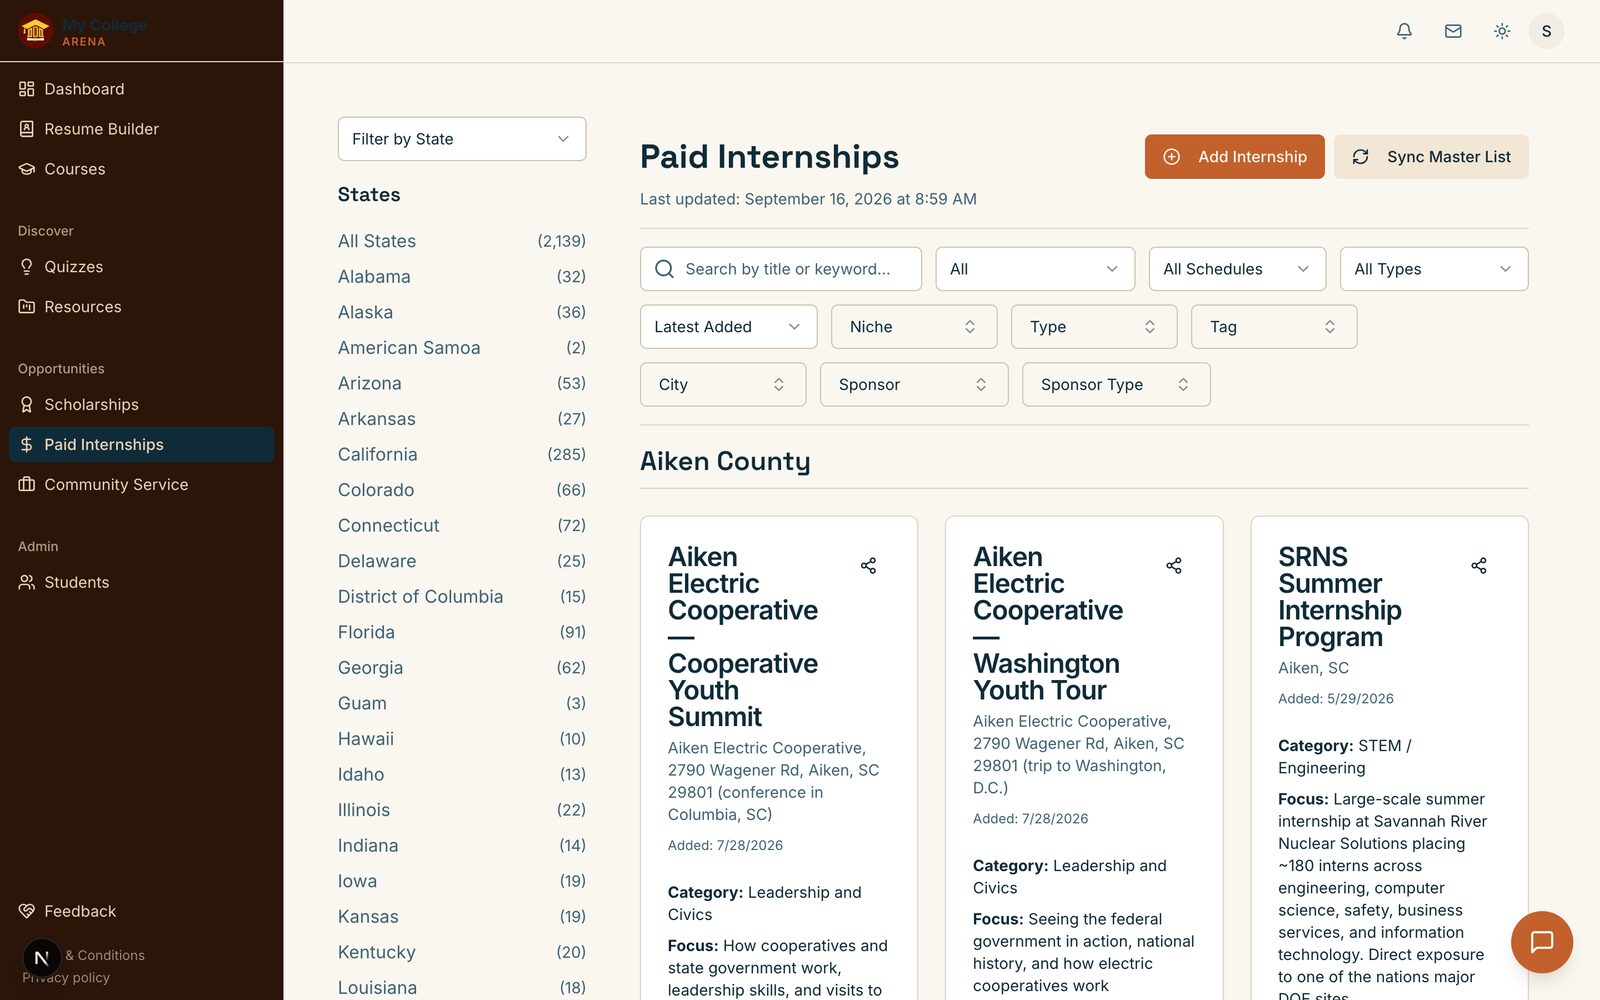This screenshot has height=1000, width=1600.
Task: Filter internships by Kentucky
Action: pos(462,952)
